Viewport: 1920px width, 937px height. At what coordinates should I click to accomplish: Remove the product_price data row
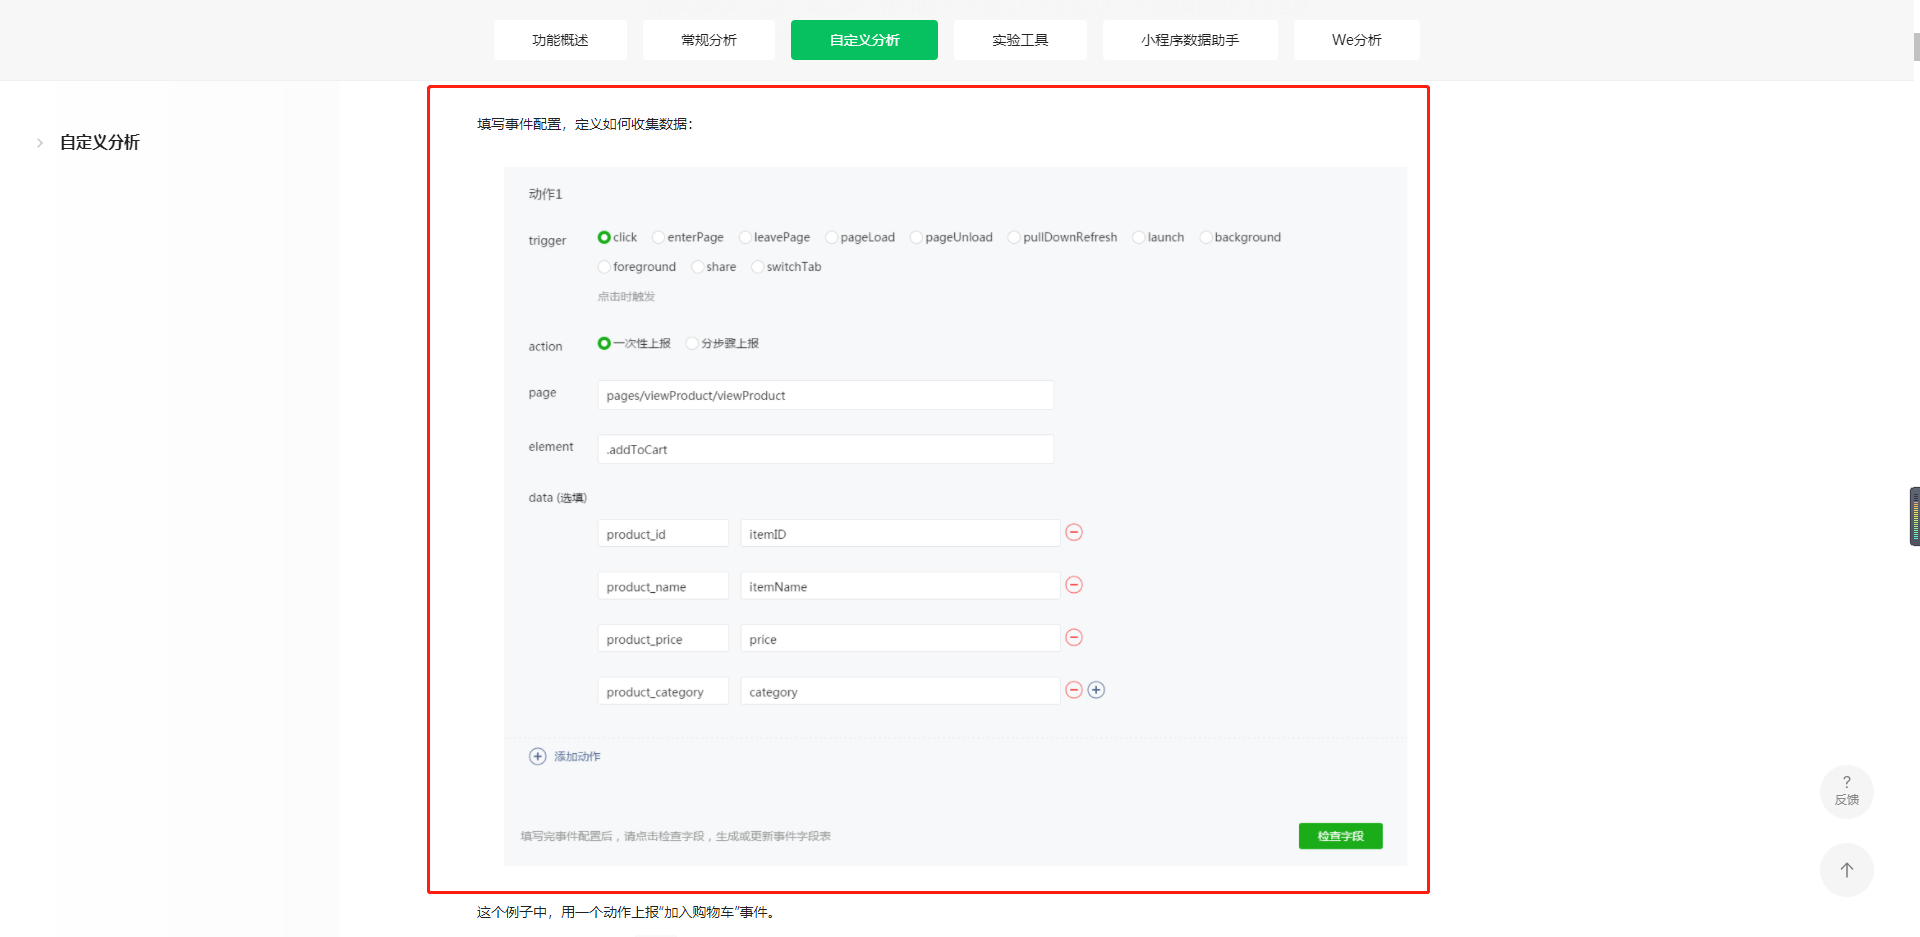pos(1074,637)
